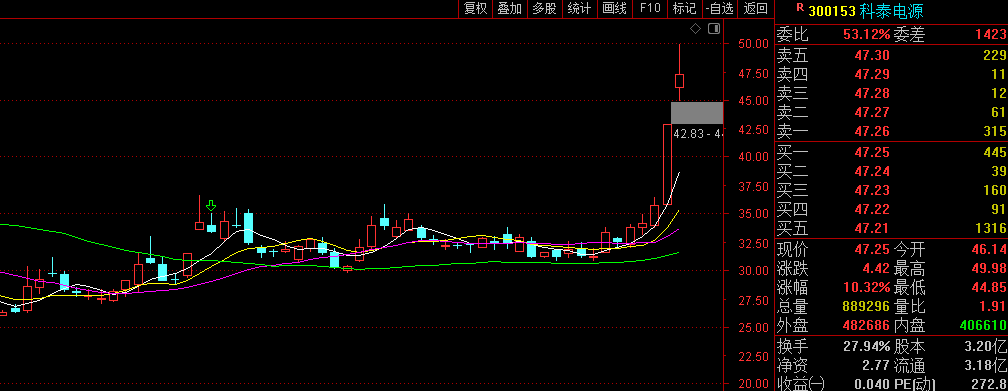Click the gray gap range box 42.83
The height and width of the screenshot is (391, 1008).
pos(697,113)
